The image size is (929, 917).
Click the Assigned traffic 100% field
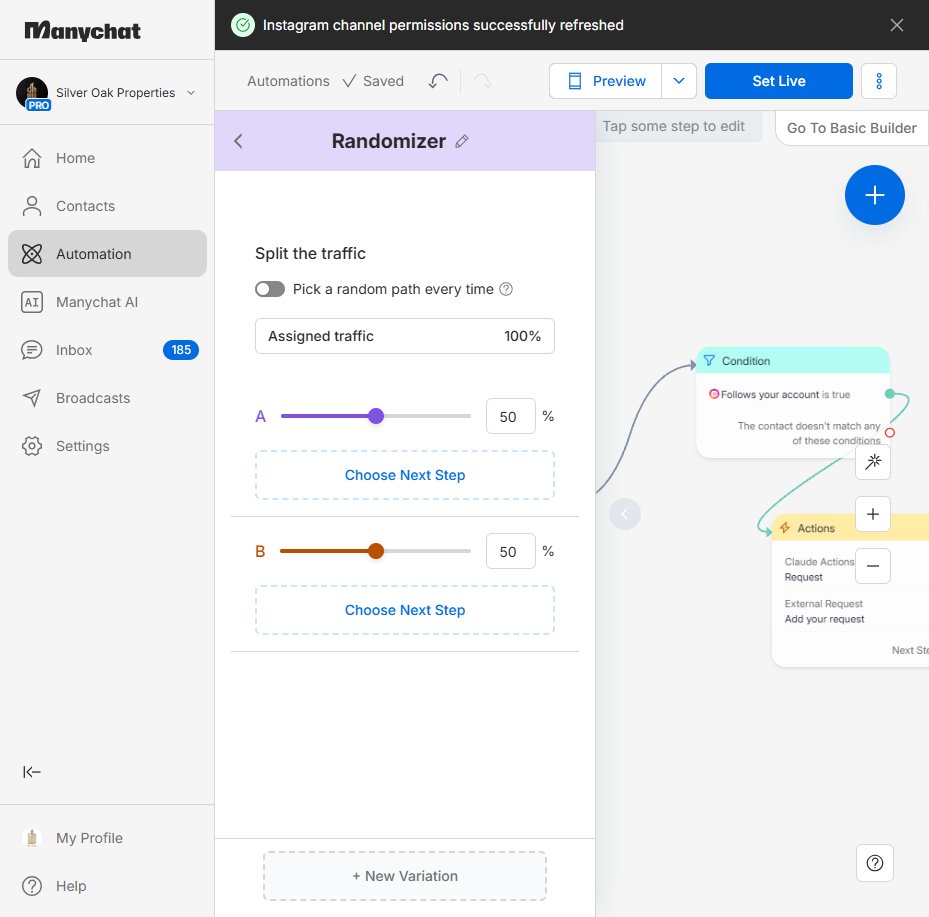click(x=405, y=336)
